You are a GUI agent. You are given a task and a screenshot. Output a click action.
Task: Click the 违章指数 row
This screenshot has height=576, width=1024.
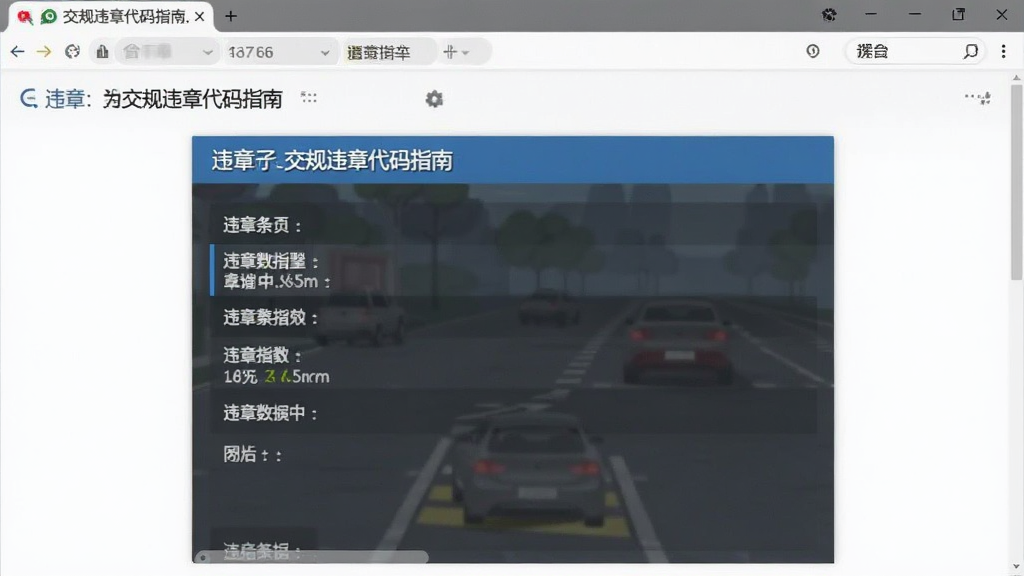[x=513, y=365]
